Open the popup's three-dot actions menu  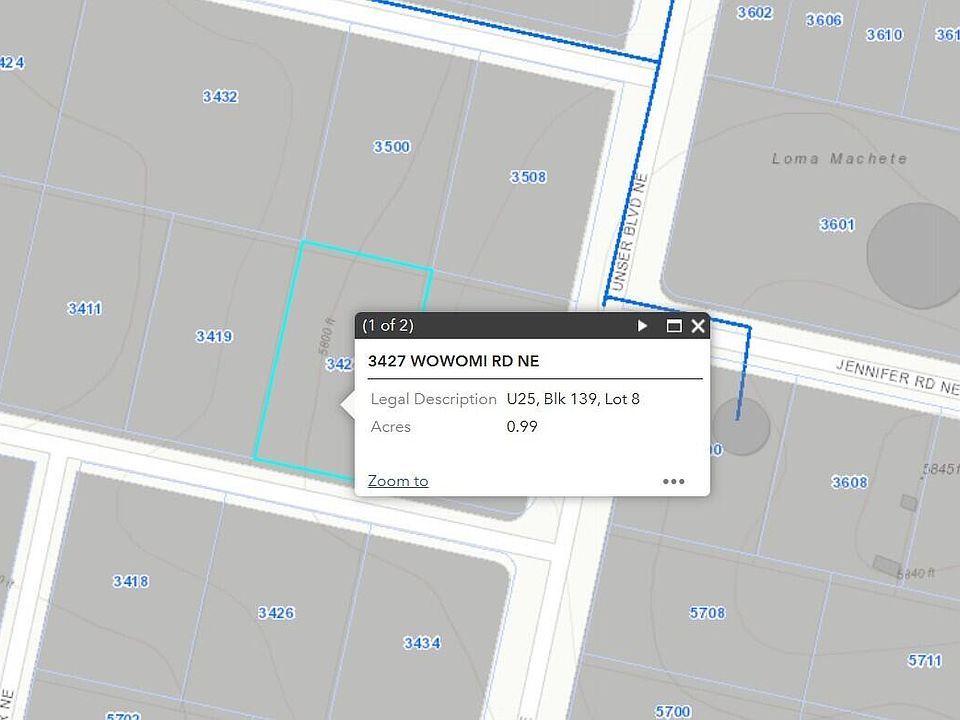pyautogui.click(x=673, y=481)
